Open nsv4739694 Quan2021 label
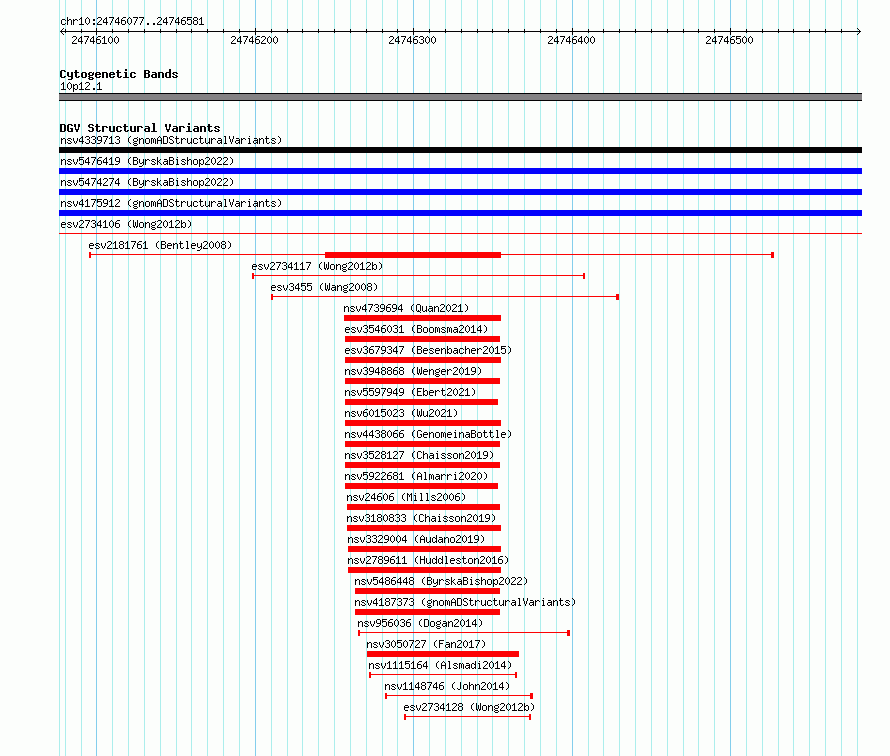 (406, 308)
